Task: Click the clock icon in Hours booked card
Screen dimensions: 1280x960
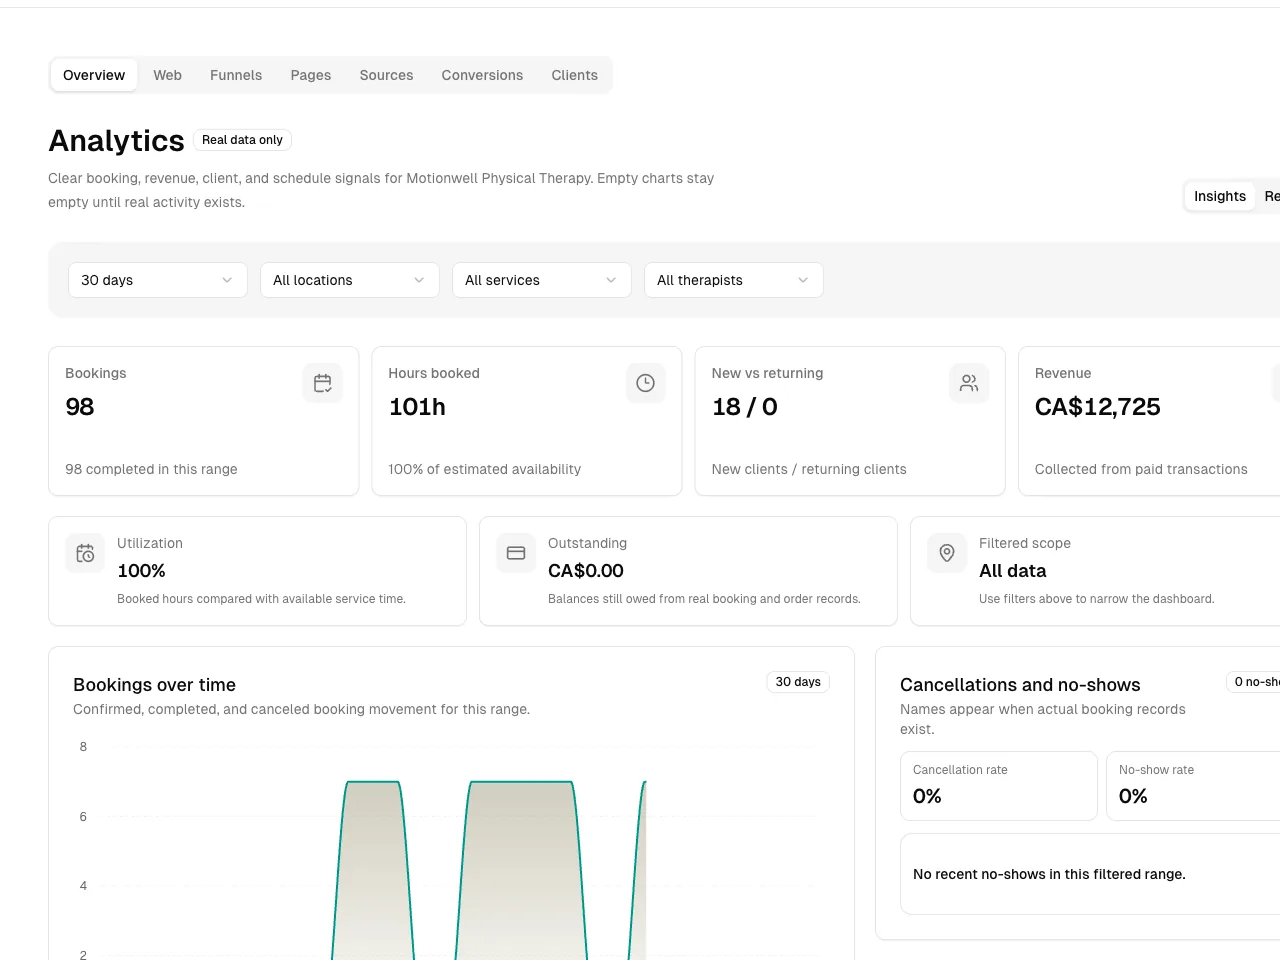Action: [645, 383]
